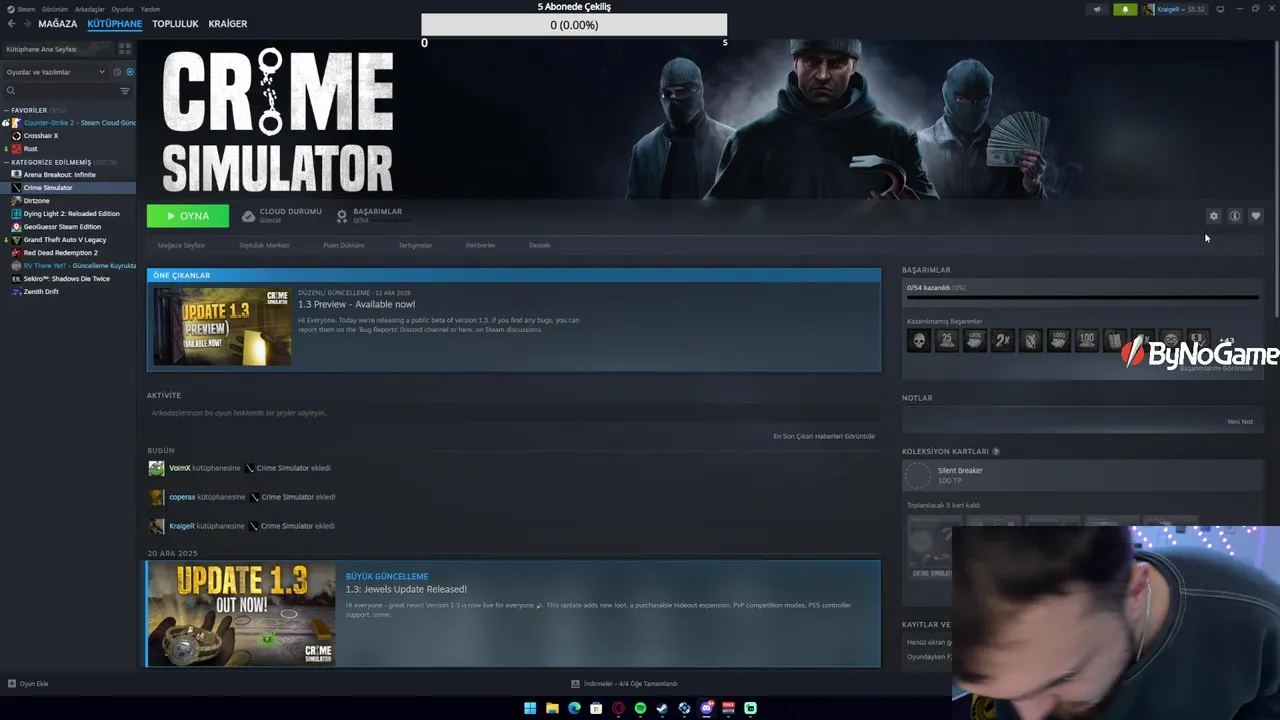Image resolution: width=1280 pixels, height=720 pixels.
Task: Click the 2x achievement icon
Action: 1002,340
